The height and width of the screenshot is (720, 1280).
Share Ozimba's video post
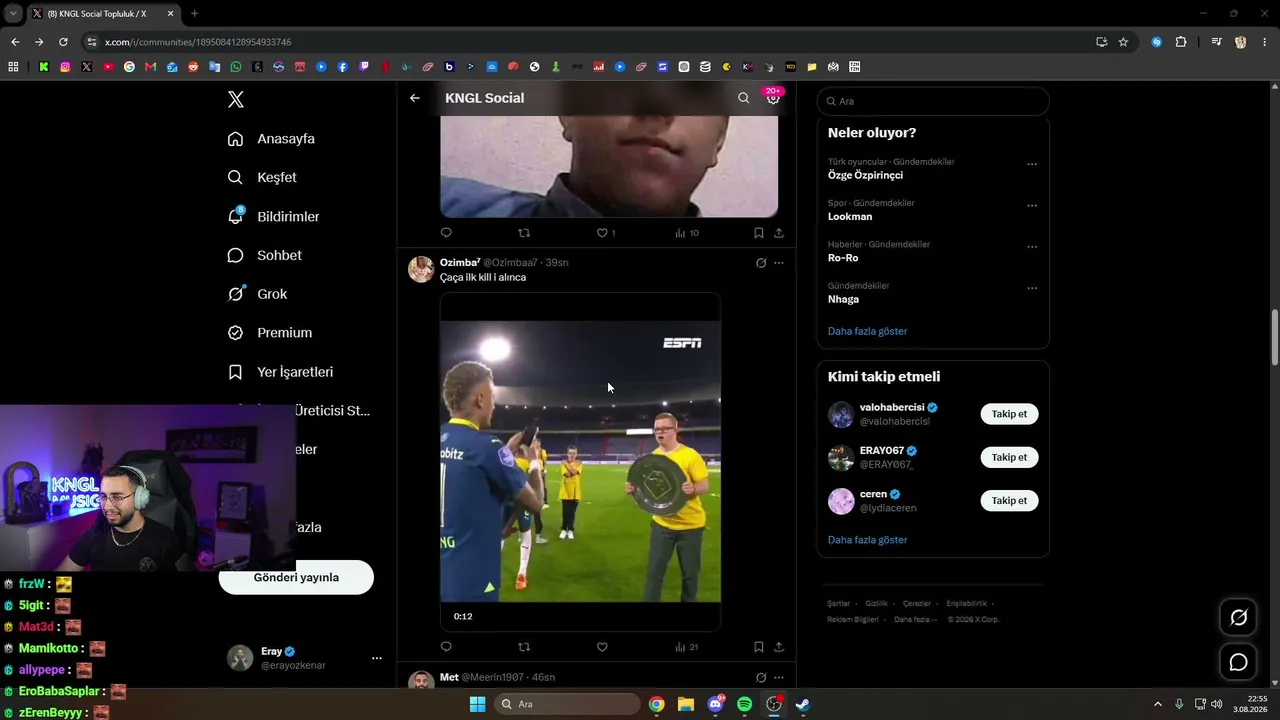pyautogui.click(x=779, y=647)
